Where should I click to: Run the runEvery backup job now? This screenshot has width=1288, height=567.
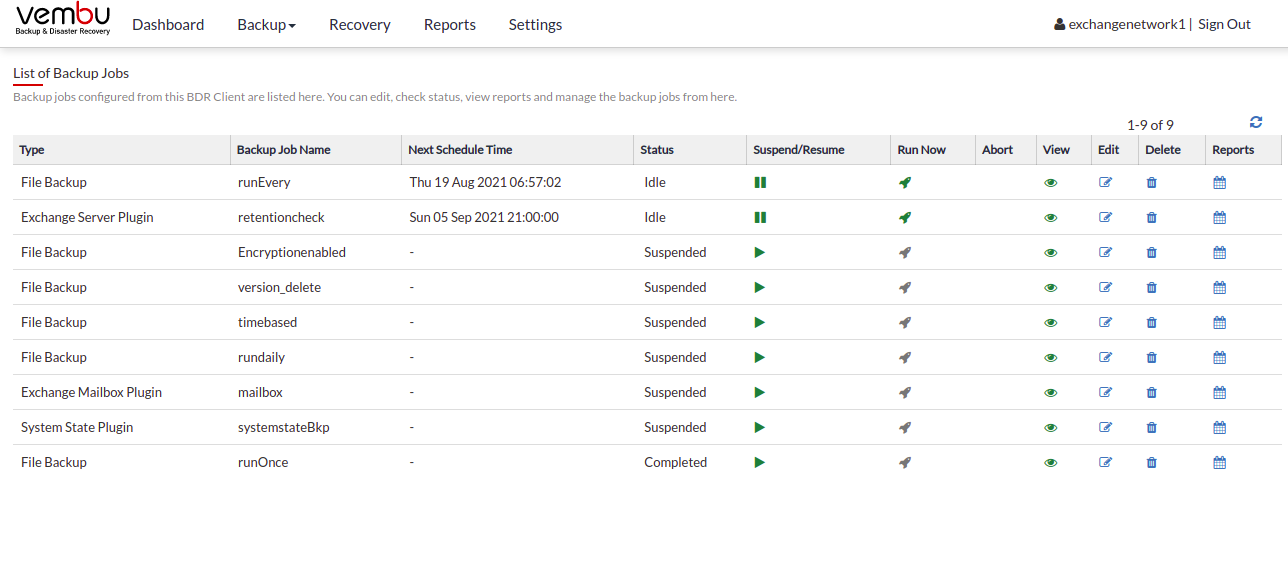click(905, 183)
